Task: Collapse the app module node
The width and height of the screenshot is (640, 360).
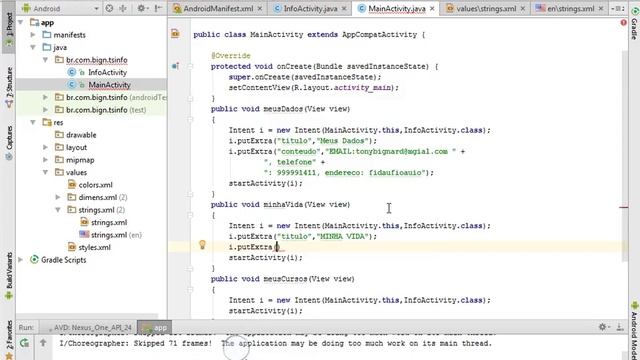Action: 21,23
